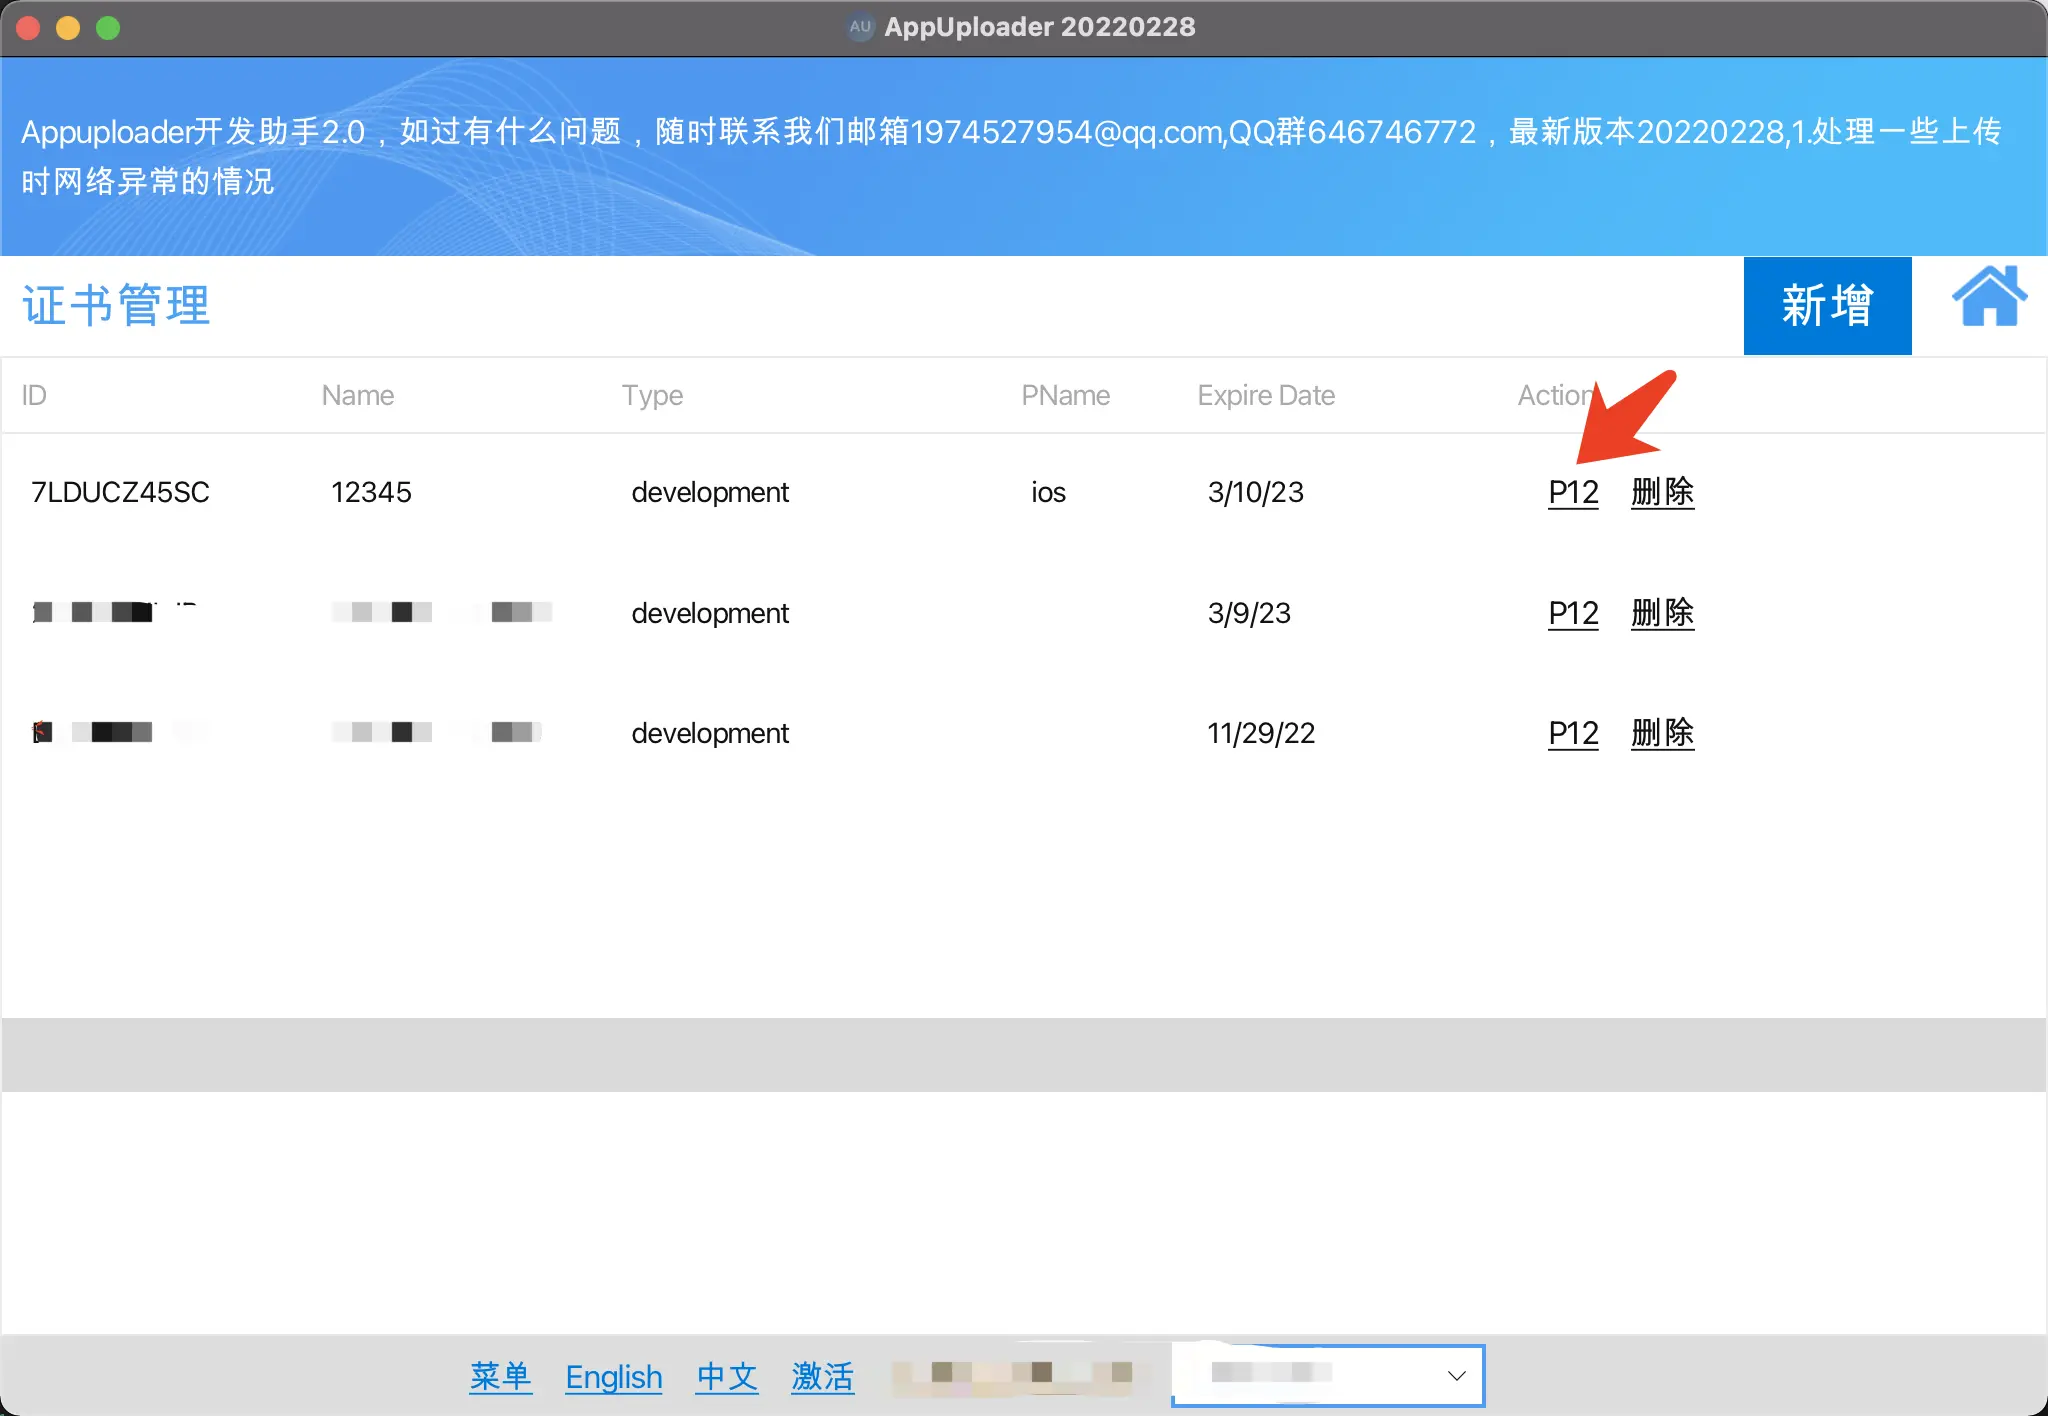This screenshot has height=1416, width=2048.
Task: Expand the bottom account dropdown
Action: pyautogui.click(x=1327, y=1376)
